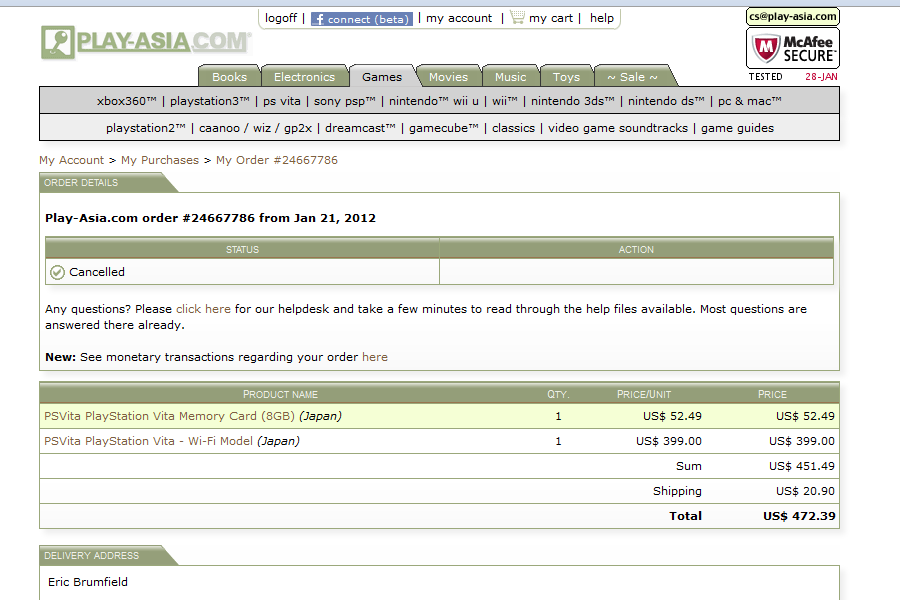Click the sum value US$ 451.49

pyautogui.click(x=802, y=466)
